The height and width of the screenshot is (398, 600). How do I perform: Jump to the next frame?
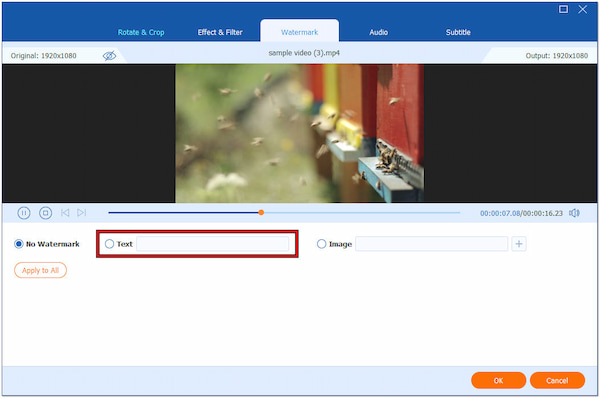click(x=82, y=213)
